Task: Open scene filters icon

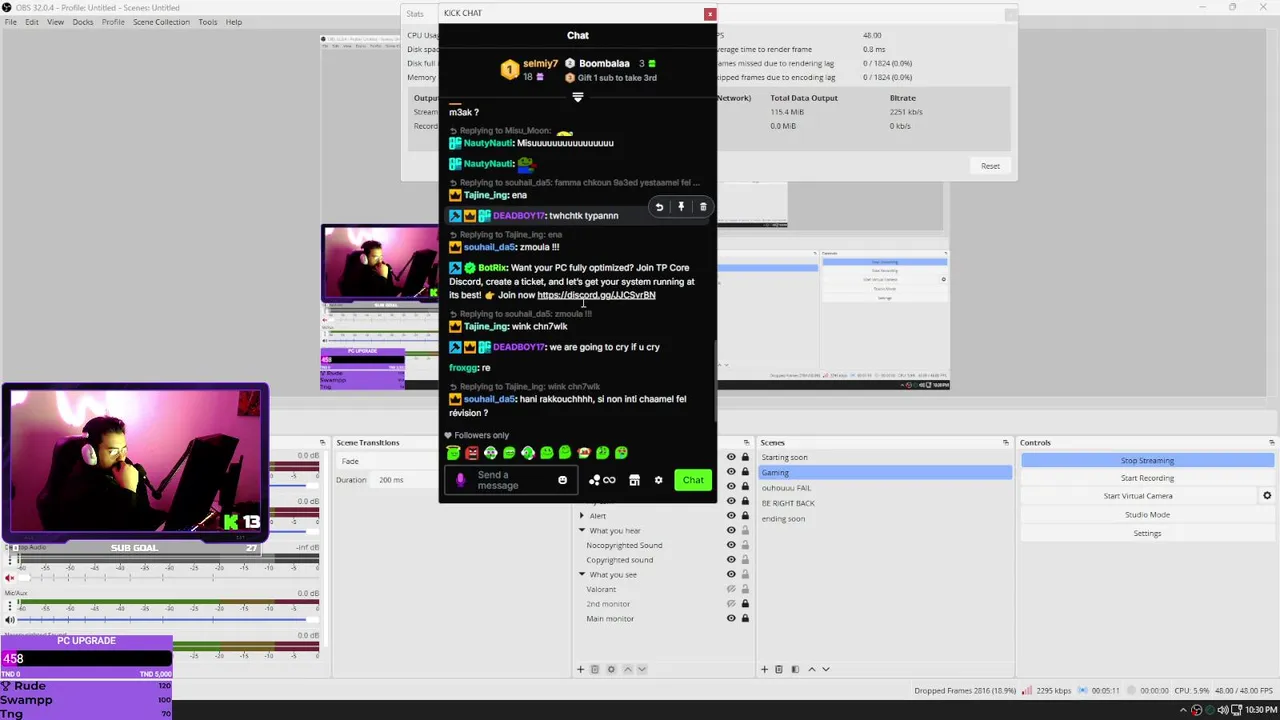Action: click(795, 669)
